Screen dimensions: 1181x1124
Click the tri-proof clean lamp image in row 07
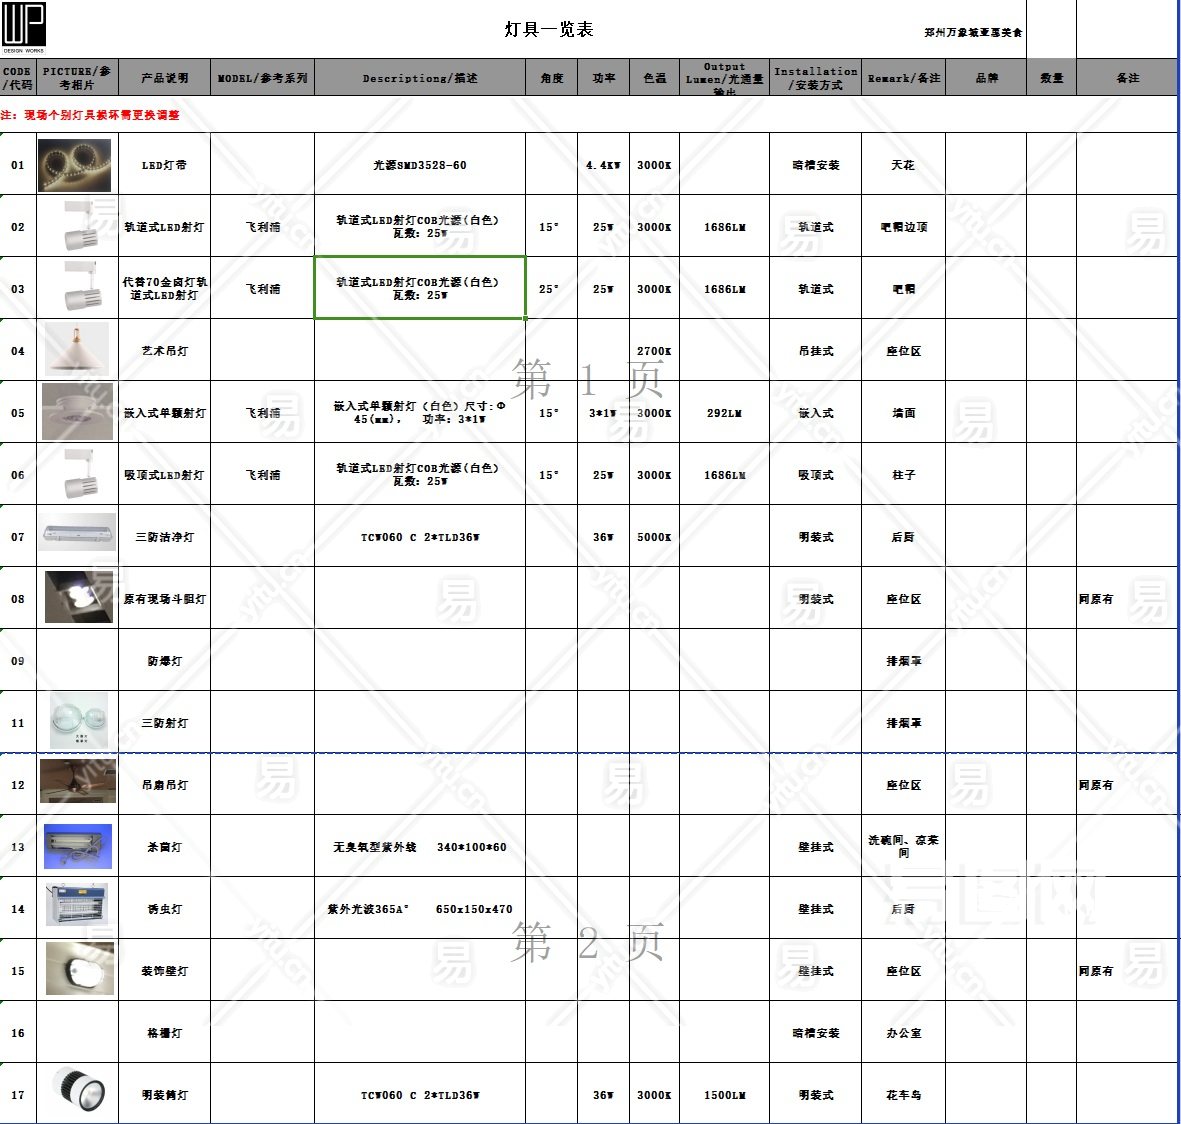coord(77,534)
